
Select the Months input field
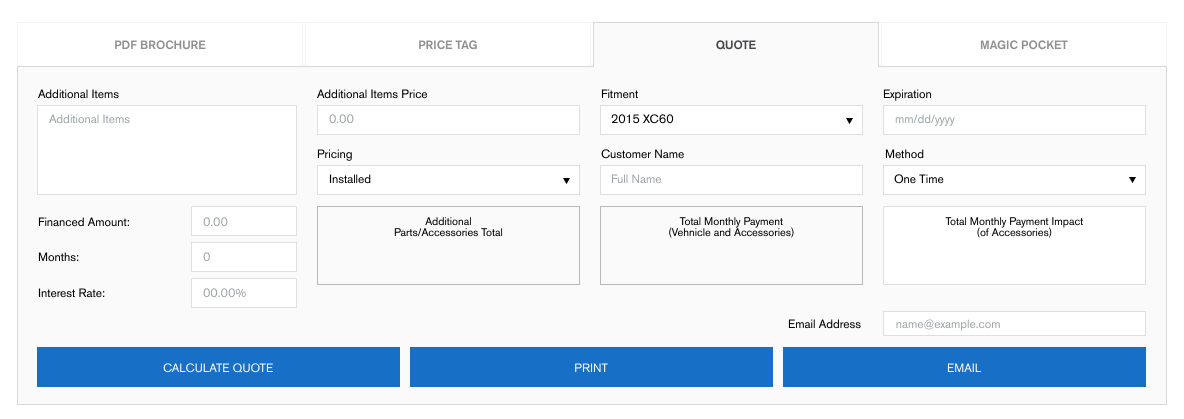pyautogui.click(x=243, y=257)
